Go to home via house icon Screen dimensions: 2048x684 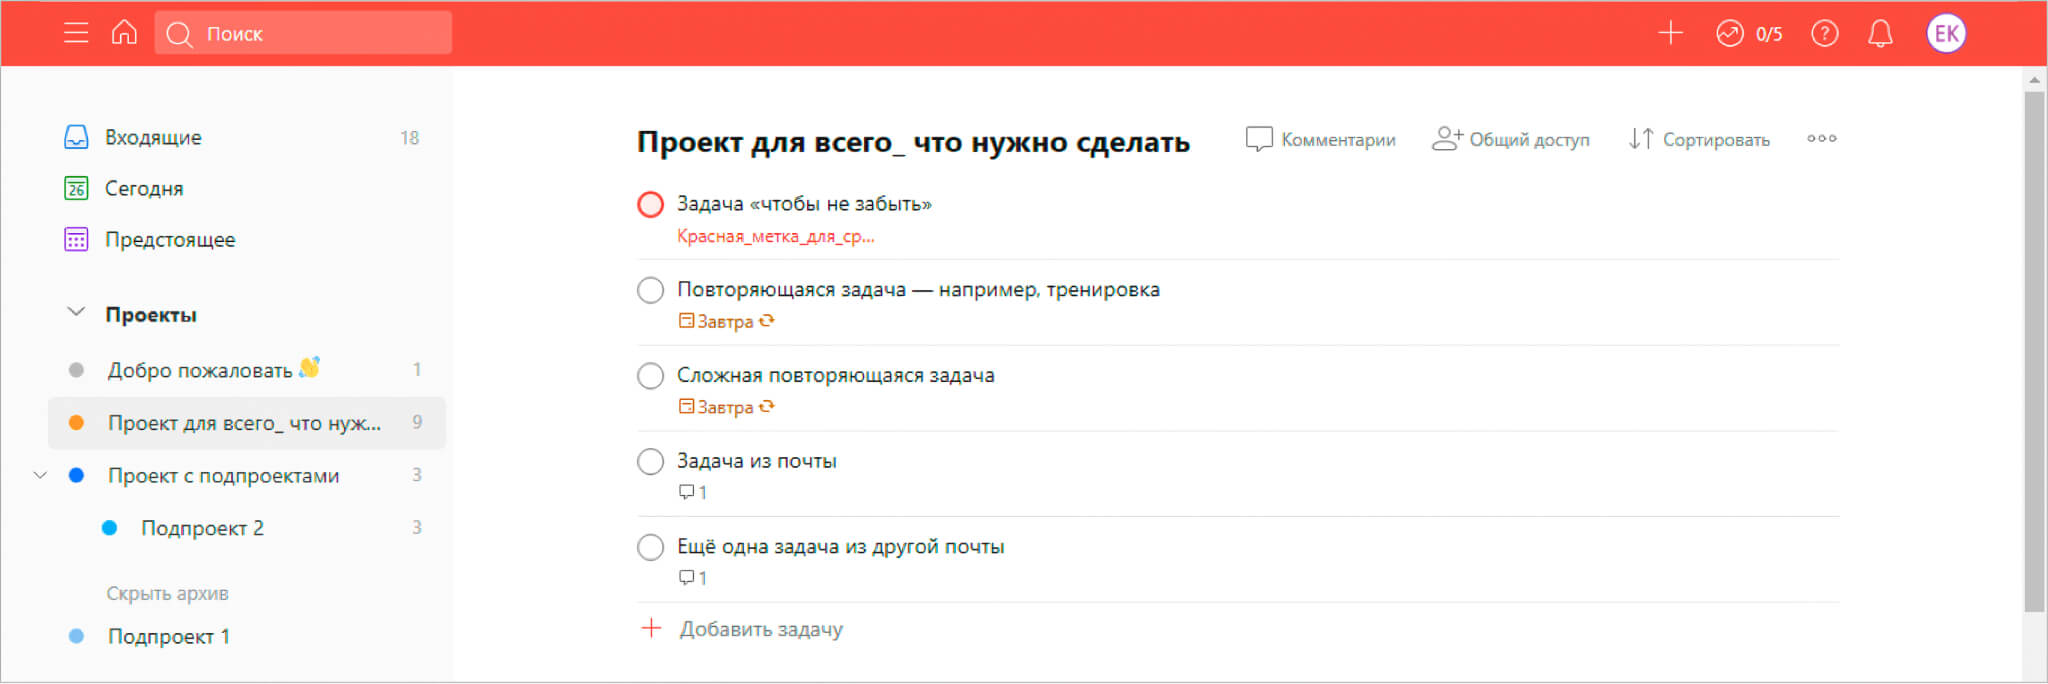(124, 32)
